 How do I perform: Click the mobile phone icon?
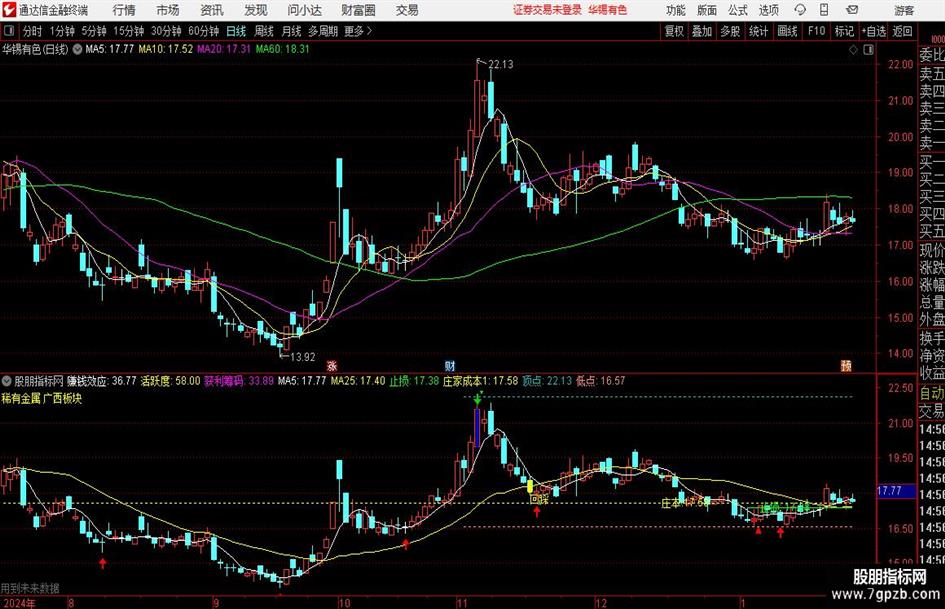[824, 10]
